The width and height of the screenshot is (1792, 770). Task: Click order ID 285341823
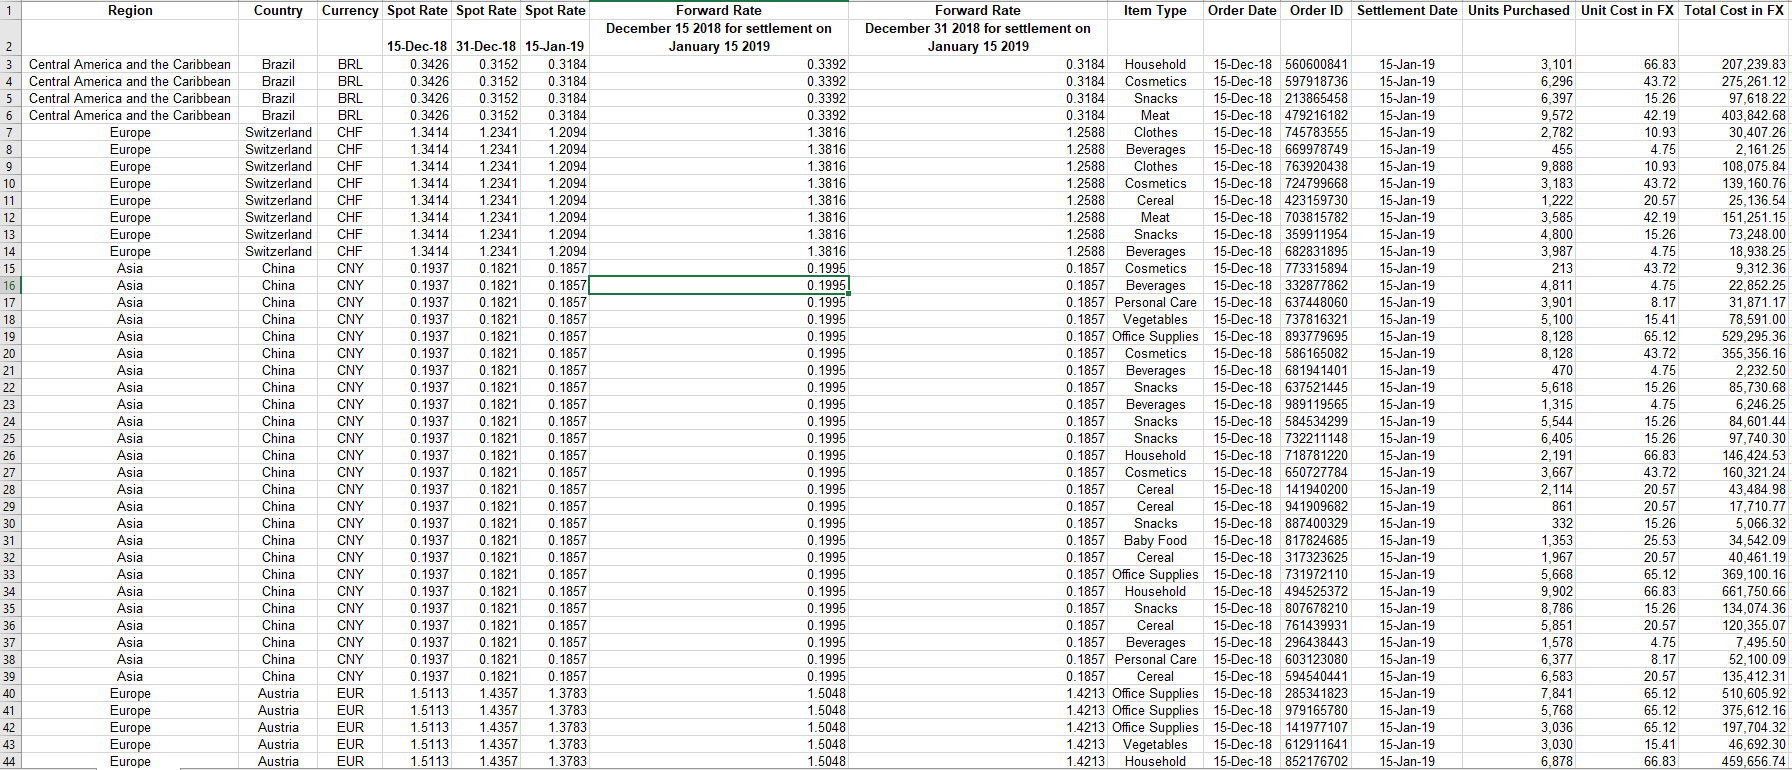1316,694
